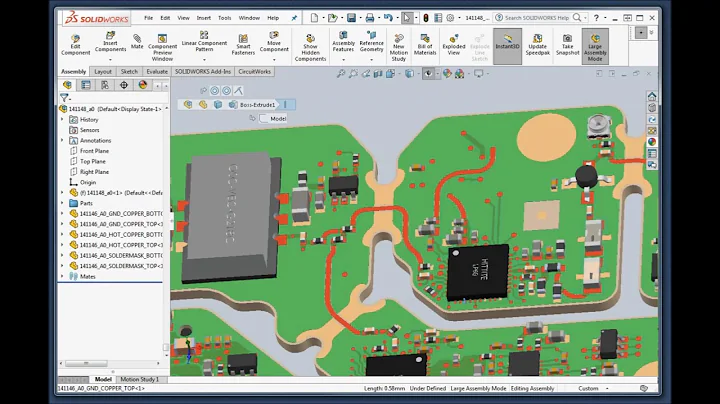The image size is (720, 404).
Task: Open the DisplayManager color ball tab
Action: pyautogui.click(x=143, y=85)
